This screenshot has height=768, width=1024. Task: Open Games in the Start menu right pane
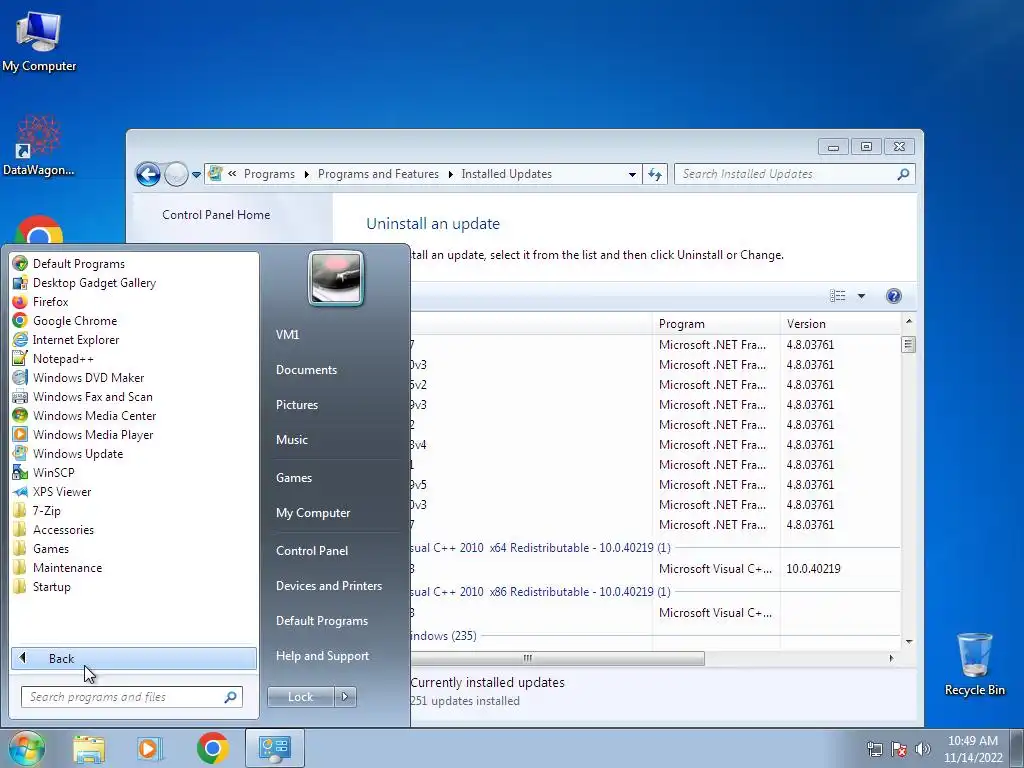point(294,477)
